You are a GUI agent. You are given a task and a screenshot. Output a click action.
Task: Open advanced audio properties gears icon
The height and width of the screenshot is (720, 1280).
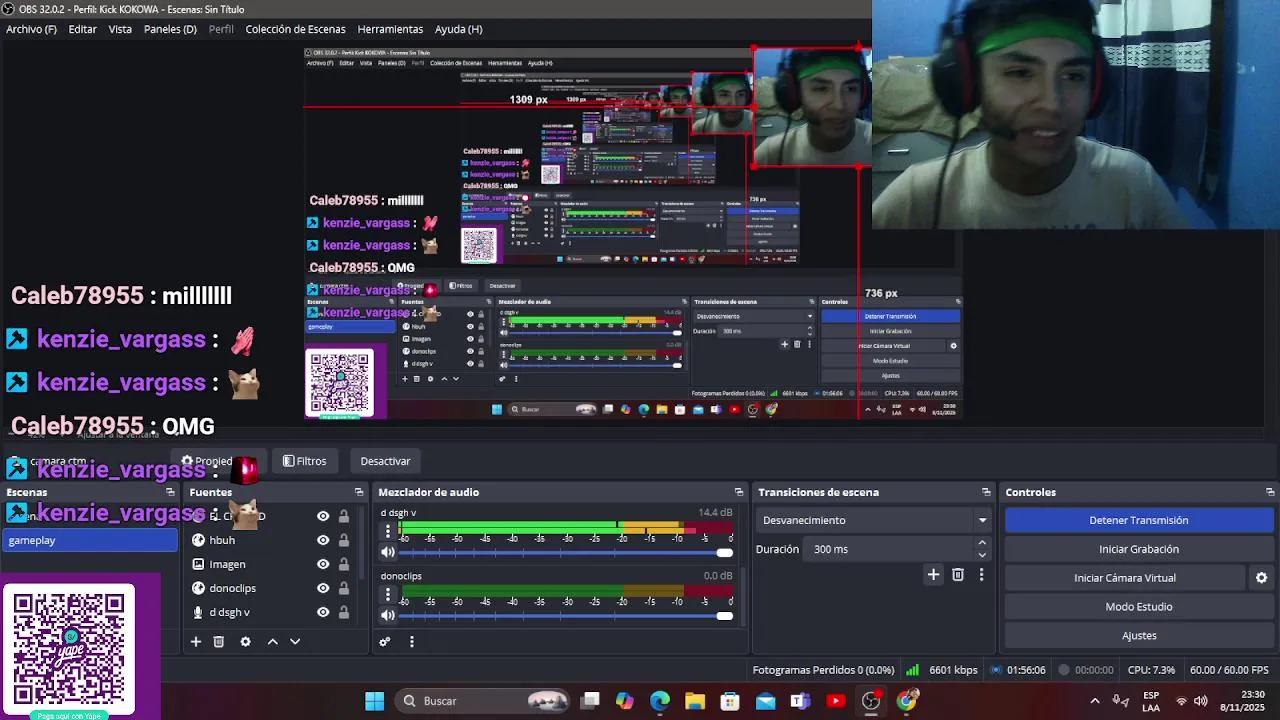[385, 642]
